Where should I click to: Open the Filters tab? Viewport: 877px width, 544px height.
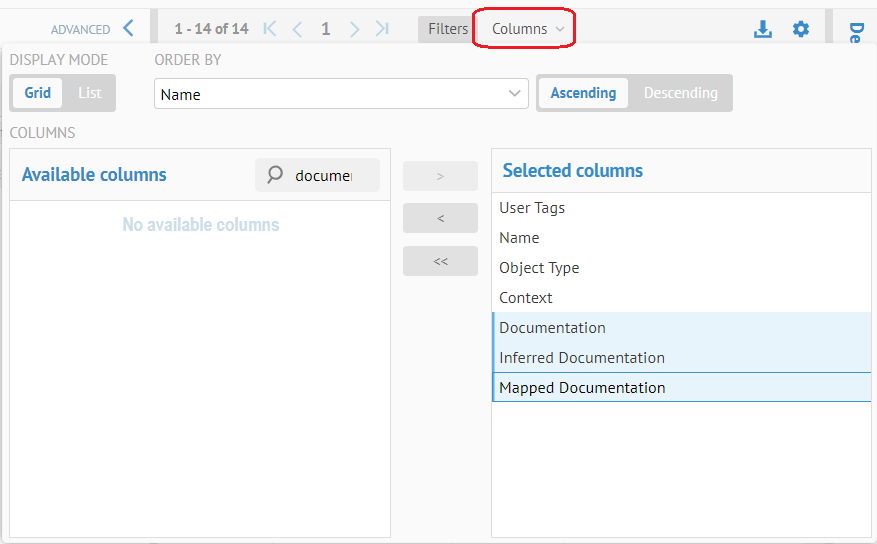click(447, 29)
